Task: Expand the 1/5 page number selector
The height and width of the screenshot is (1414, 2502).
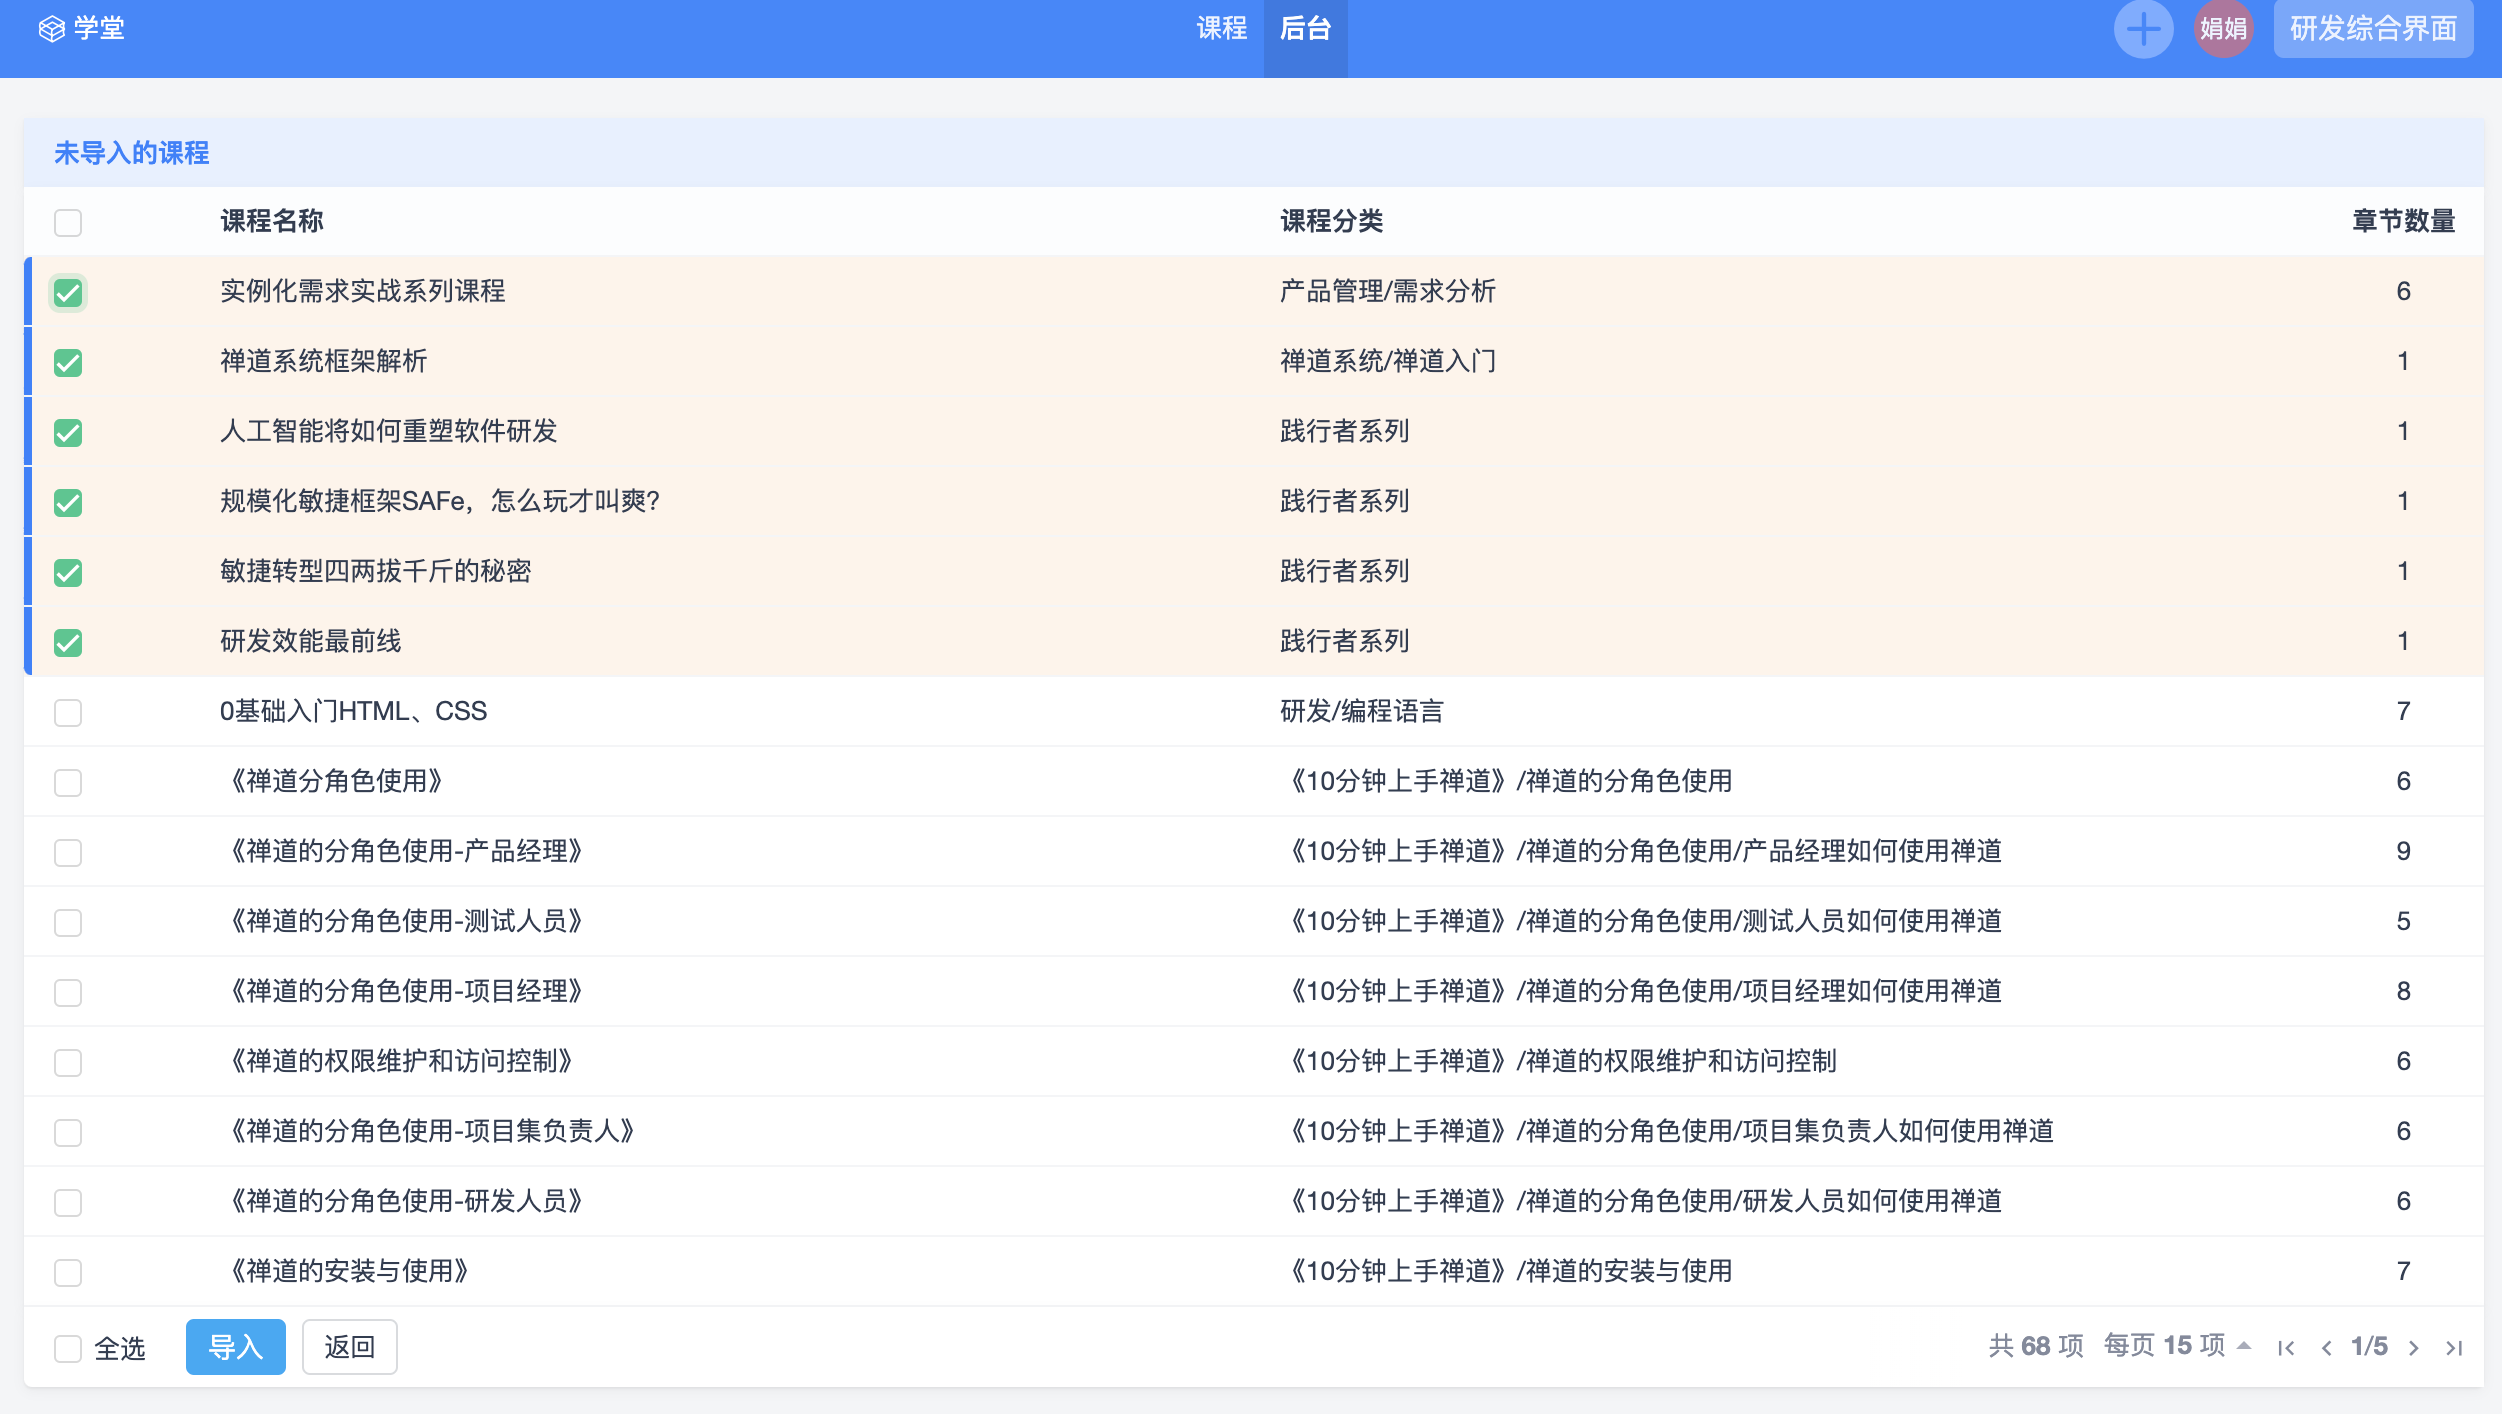Action: coord(2369,1346)
